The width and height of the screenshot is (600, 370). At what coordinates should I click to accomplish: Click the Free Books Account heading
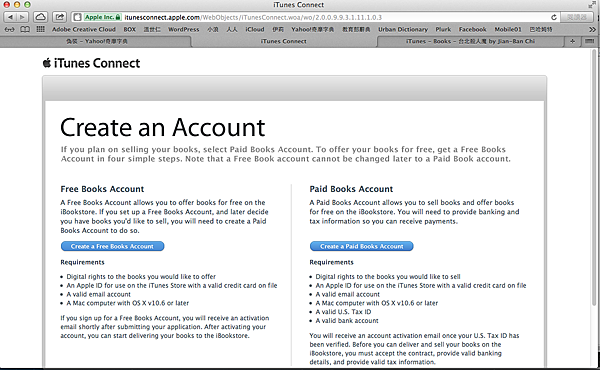[102, 189]
